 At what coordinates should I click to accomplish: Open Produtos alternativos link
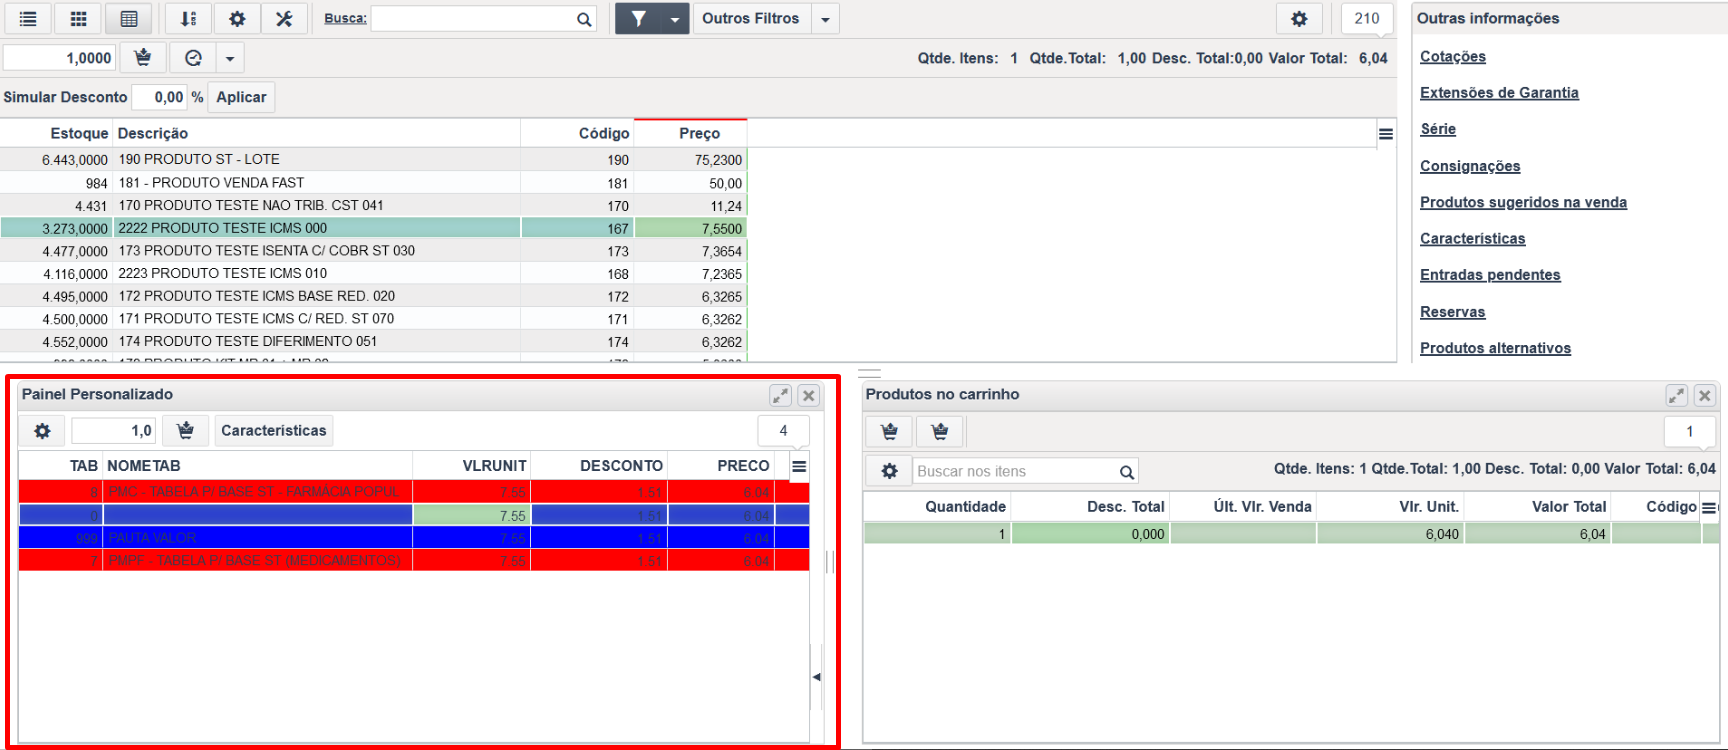pos(1495,348)
